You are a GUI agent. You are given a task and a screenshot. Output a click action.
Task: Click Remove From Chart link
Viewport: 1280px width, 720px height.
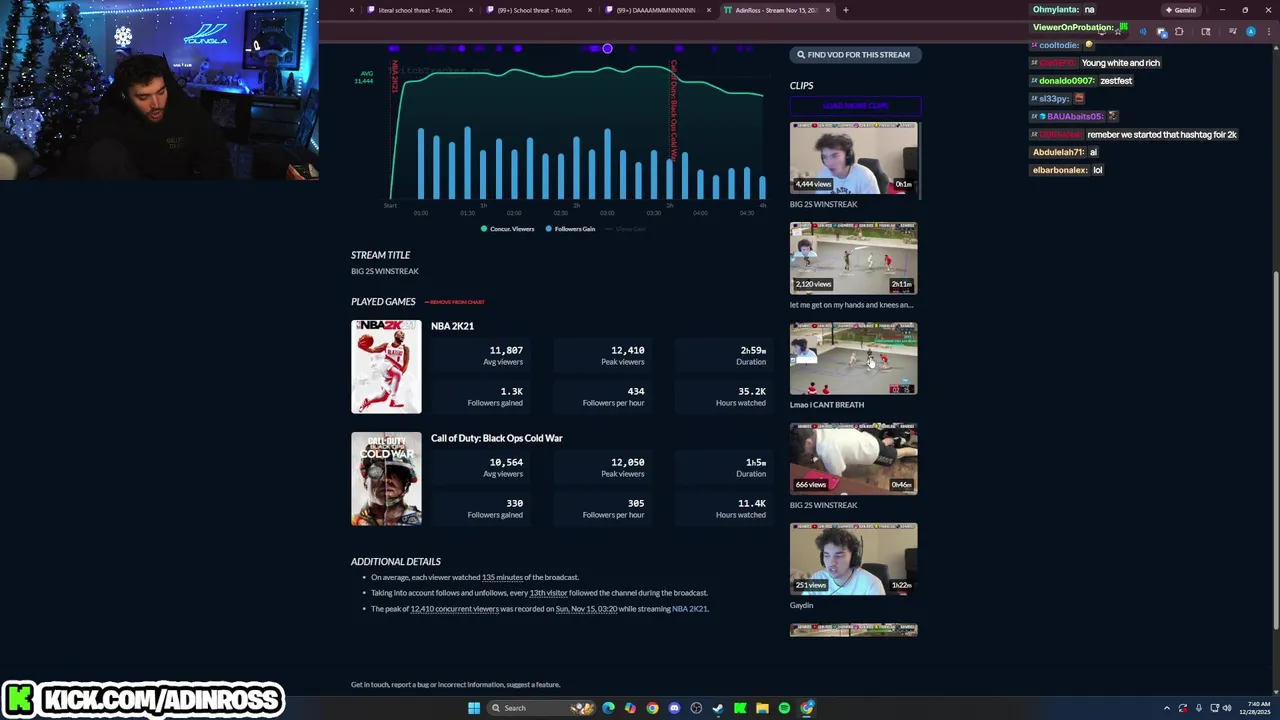click(455, 302)
